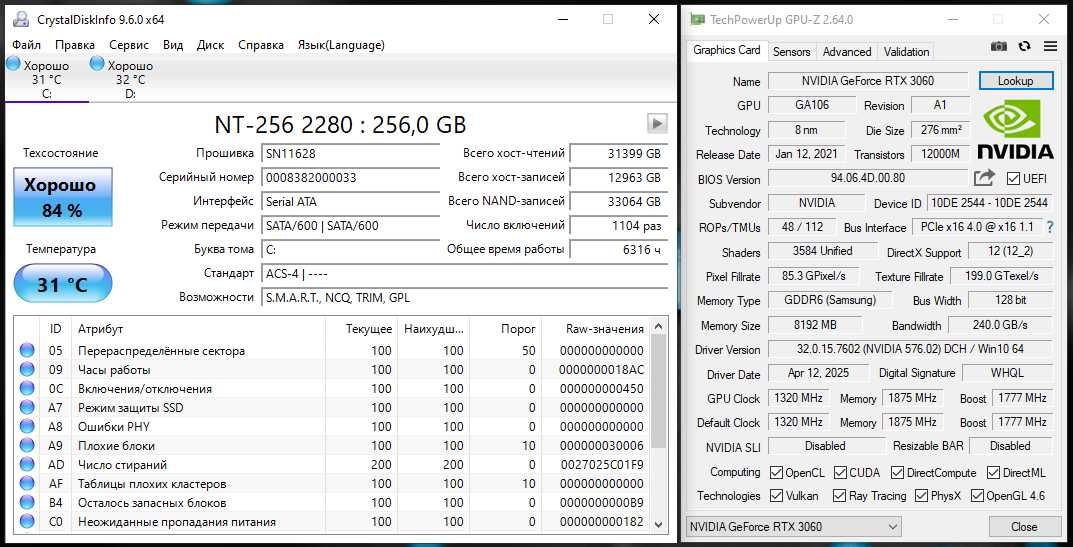
Task: Click the CrystalDiskInfo title bar app icon
Action: [x=21, y=19]
